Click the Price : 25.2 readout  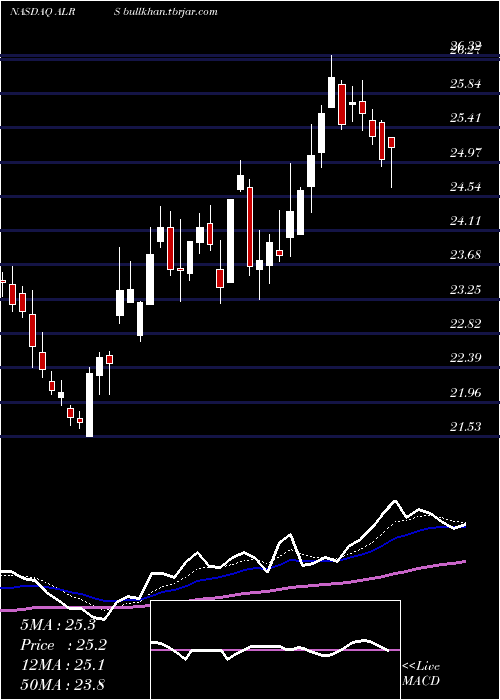point(64,645)
